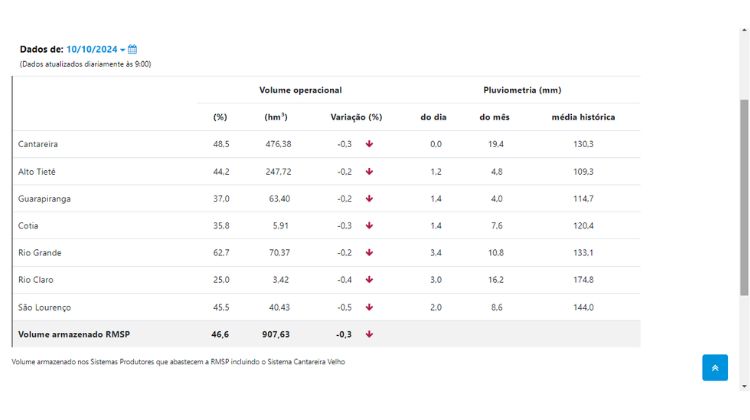Click the scroll-to-top button
The height and width of the screenshot is (420, 750).
click(715, 368)
